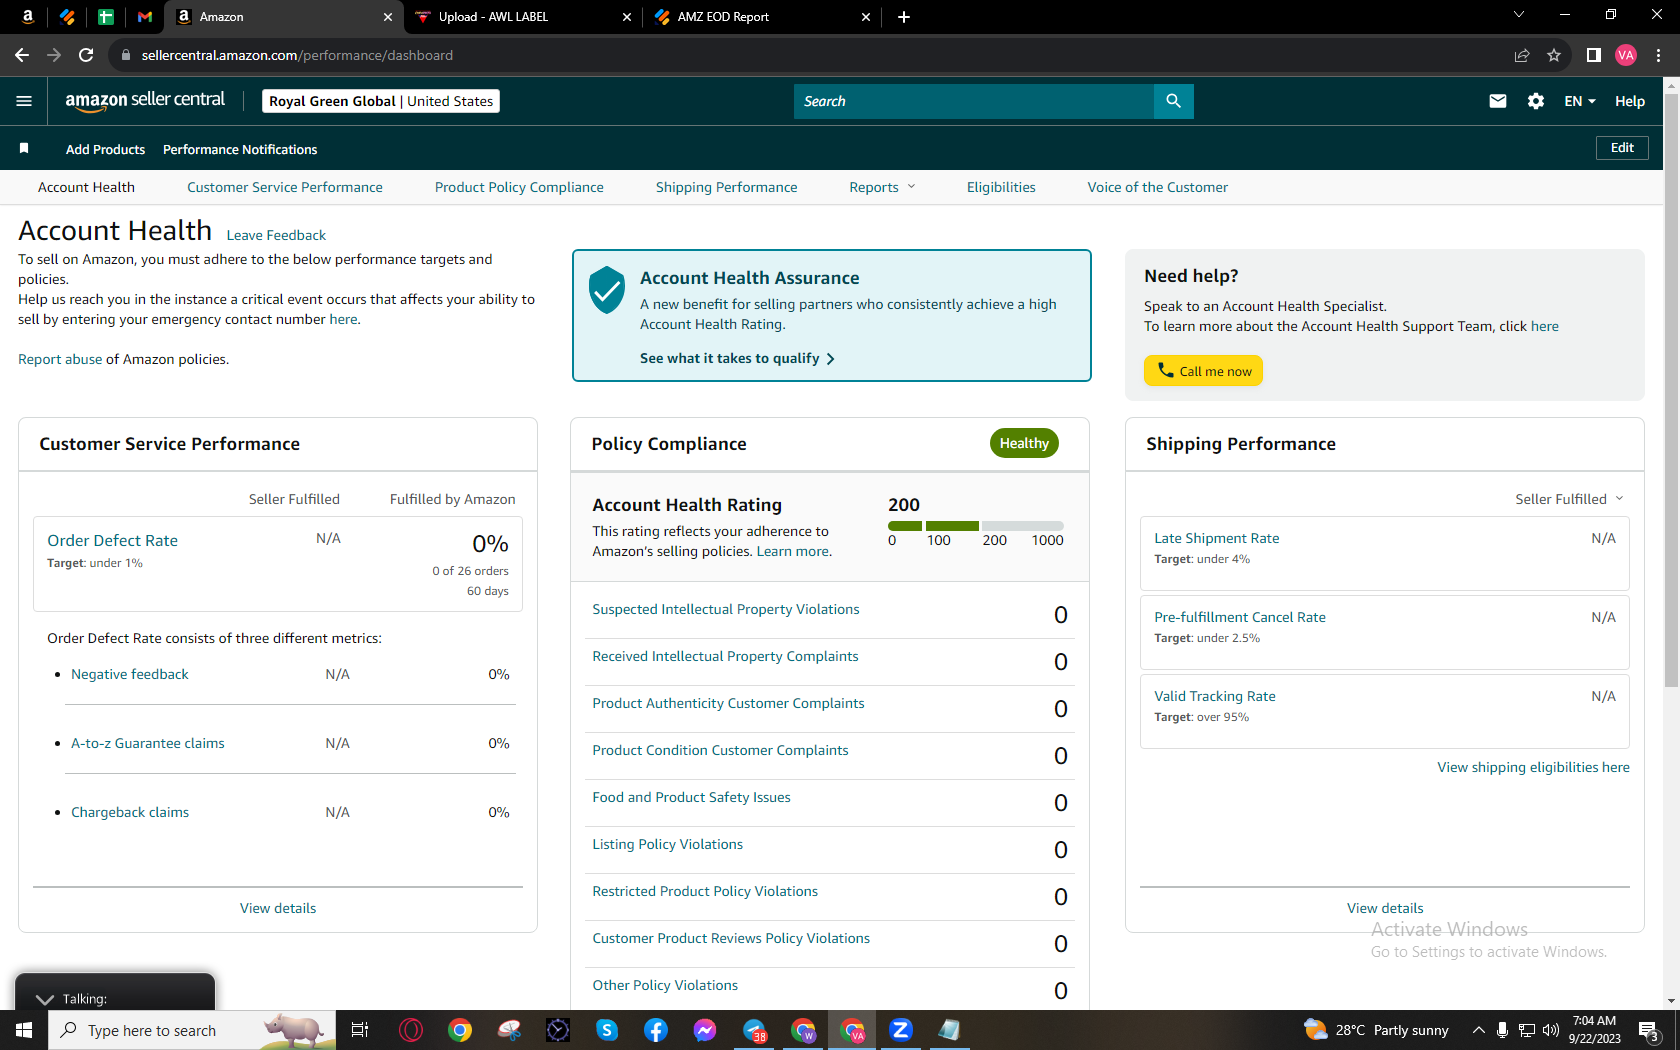This screenshot has height=1050, width=1680.
Task: Open the Chrome three-dot menu
Action: pyautogui.click(x=1658, y=55)
